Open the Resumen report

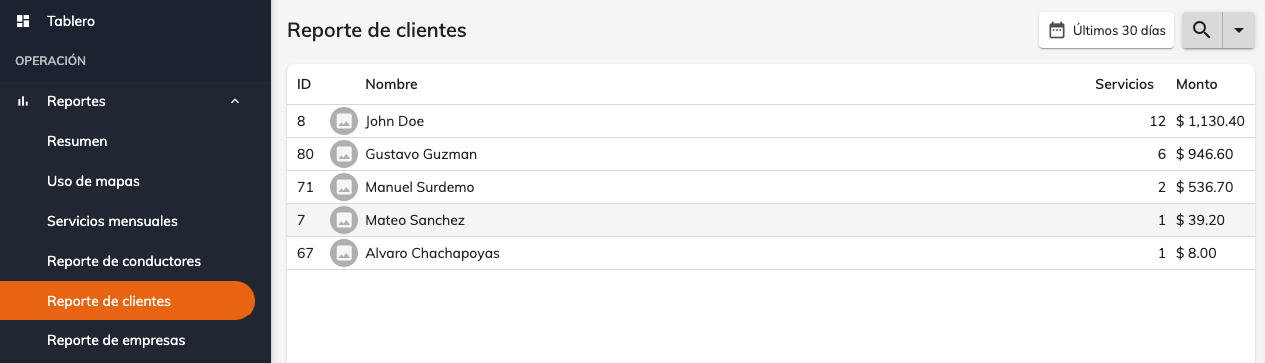(x=77, y=141)
